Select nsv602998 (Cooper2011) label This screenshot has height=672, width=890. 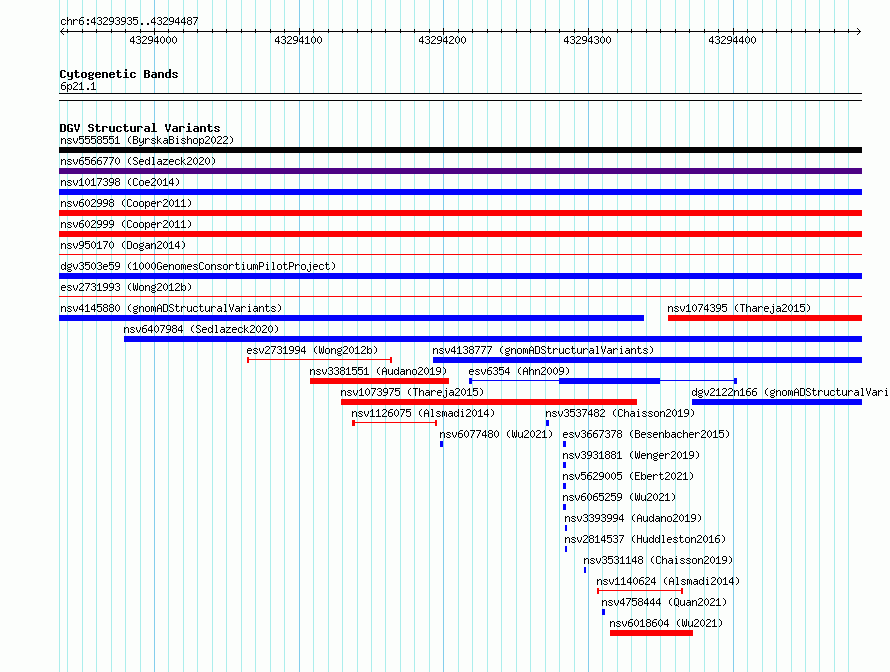click(126, 203)
